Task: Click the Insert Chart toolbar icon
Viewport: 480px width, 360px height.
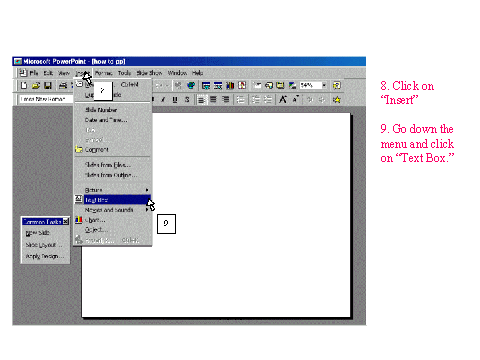Action: (230, 86)
